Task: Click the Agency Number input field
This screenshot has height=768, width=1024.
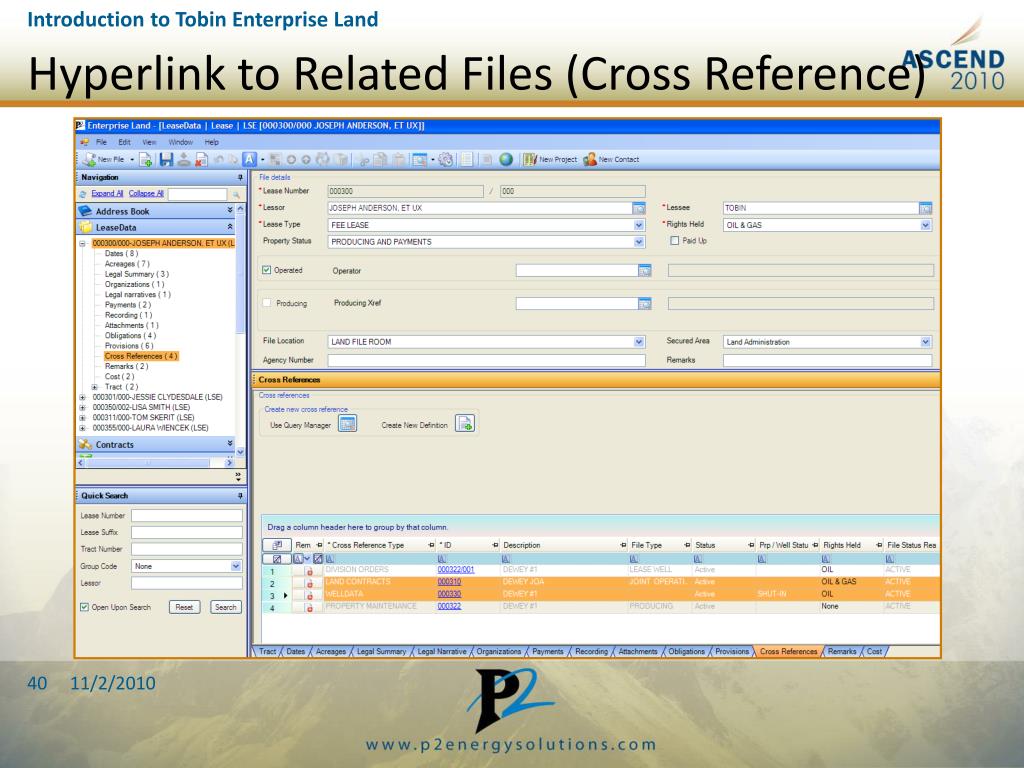Action: [x=487, y=360]
